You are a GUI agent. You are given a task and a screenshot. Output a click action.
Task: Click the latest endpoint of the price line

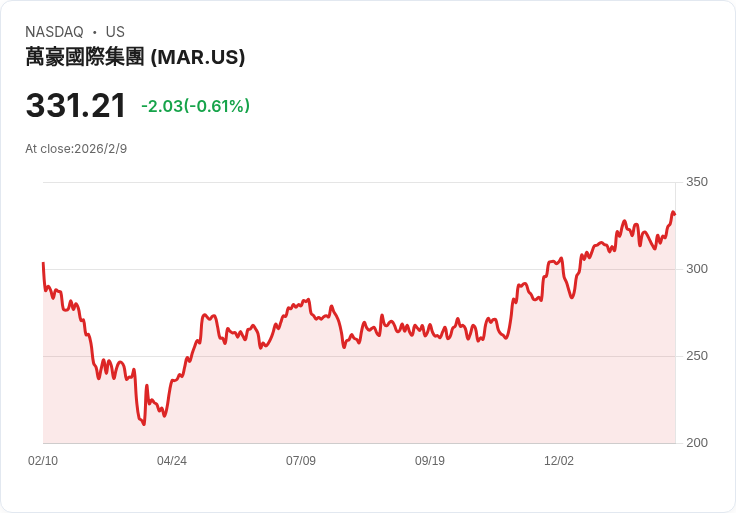point(675,213)
